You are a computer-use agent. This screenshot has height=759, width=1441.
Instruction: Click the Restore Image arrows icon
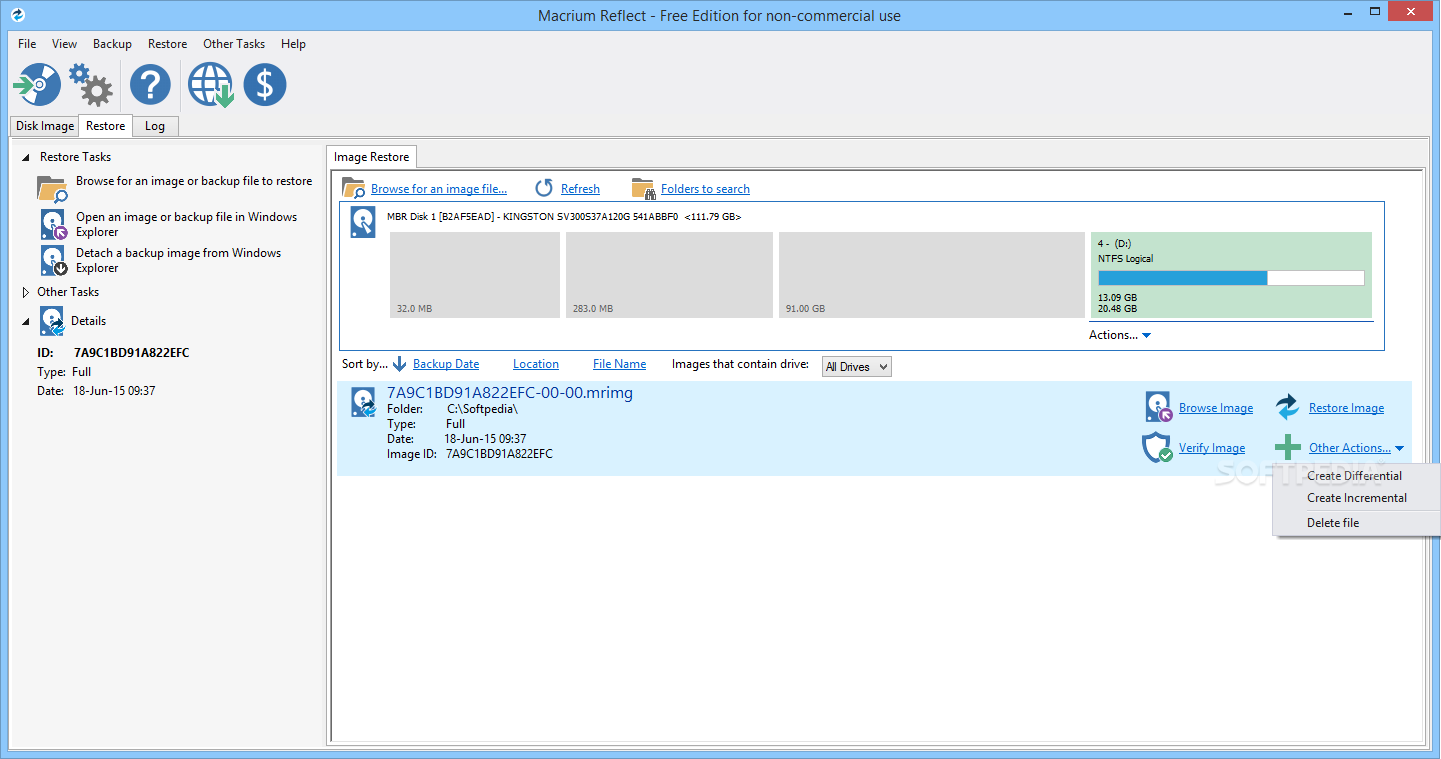[1287, 407]
